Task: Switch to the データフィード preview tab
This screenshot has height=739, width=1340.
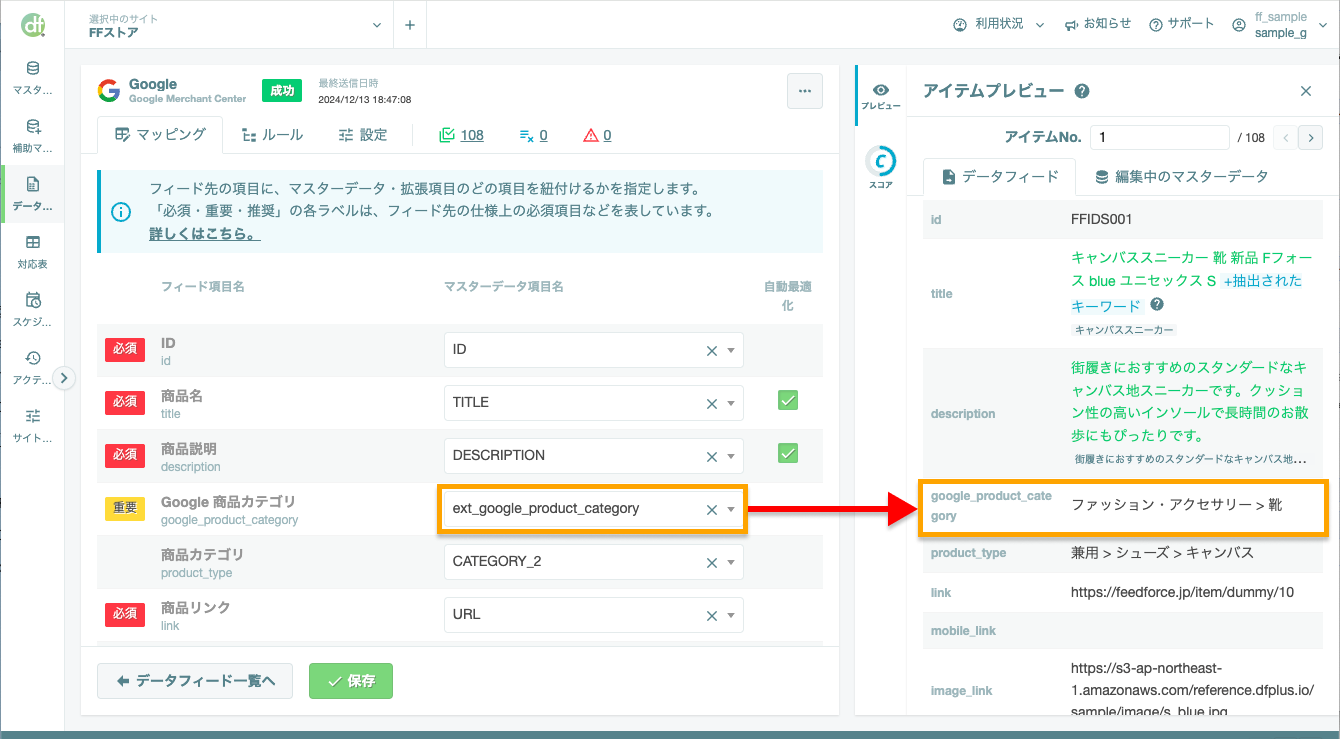Action: 1000,177
